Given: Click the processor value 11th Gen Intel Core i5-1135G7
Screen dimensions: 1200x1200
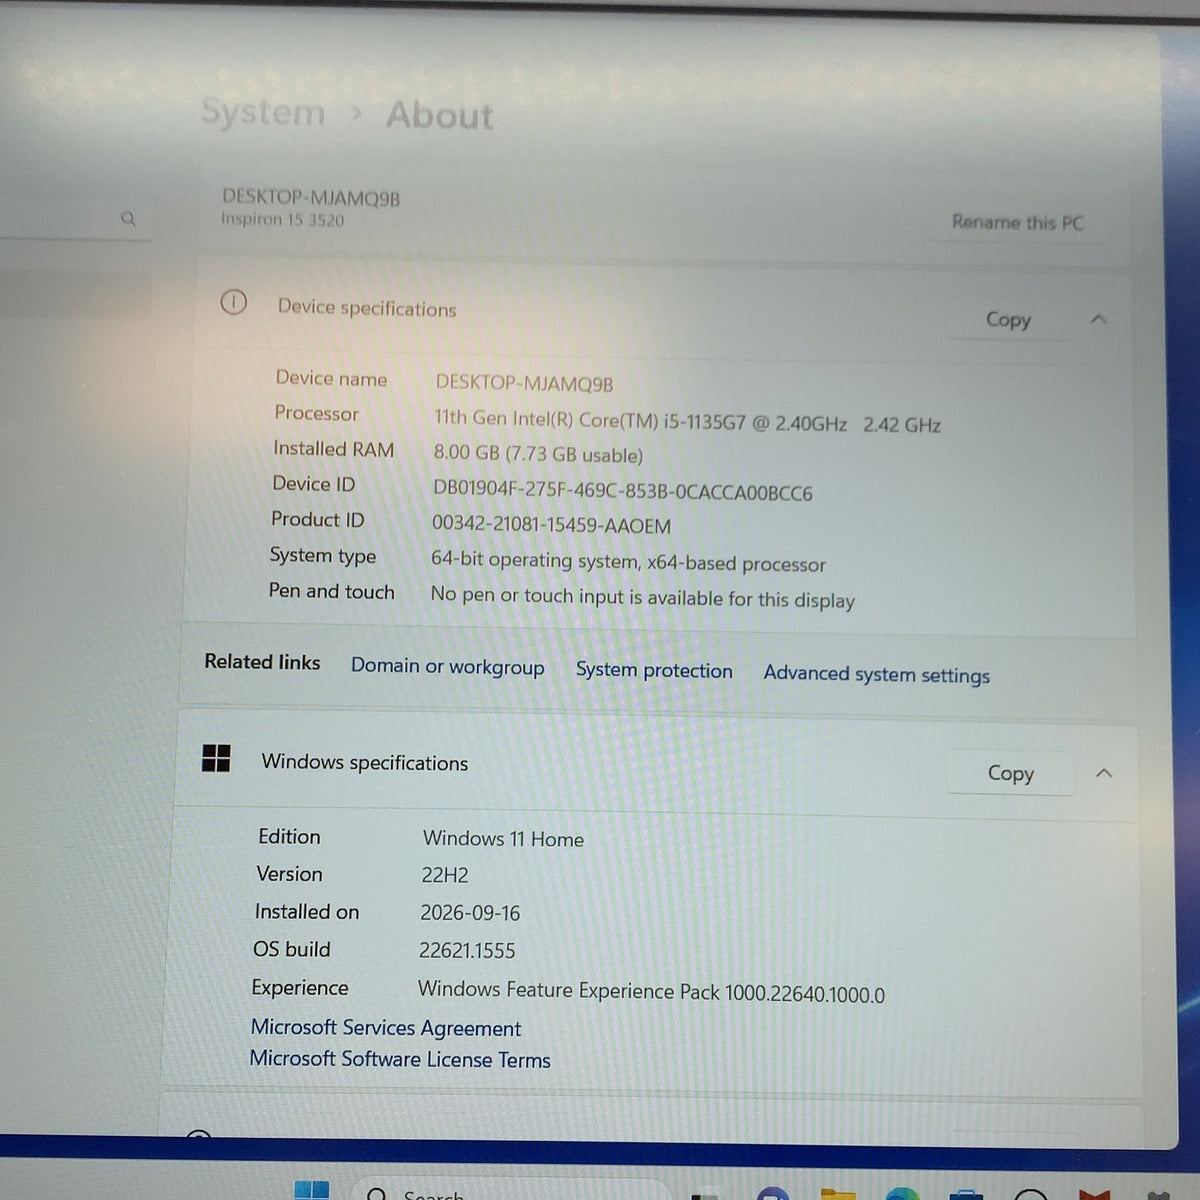Looking at the screenshot, I should coord(687,421).
